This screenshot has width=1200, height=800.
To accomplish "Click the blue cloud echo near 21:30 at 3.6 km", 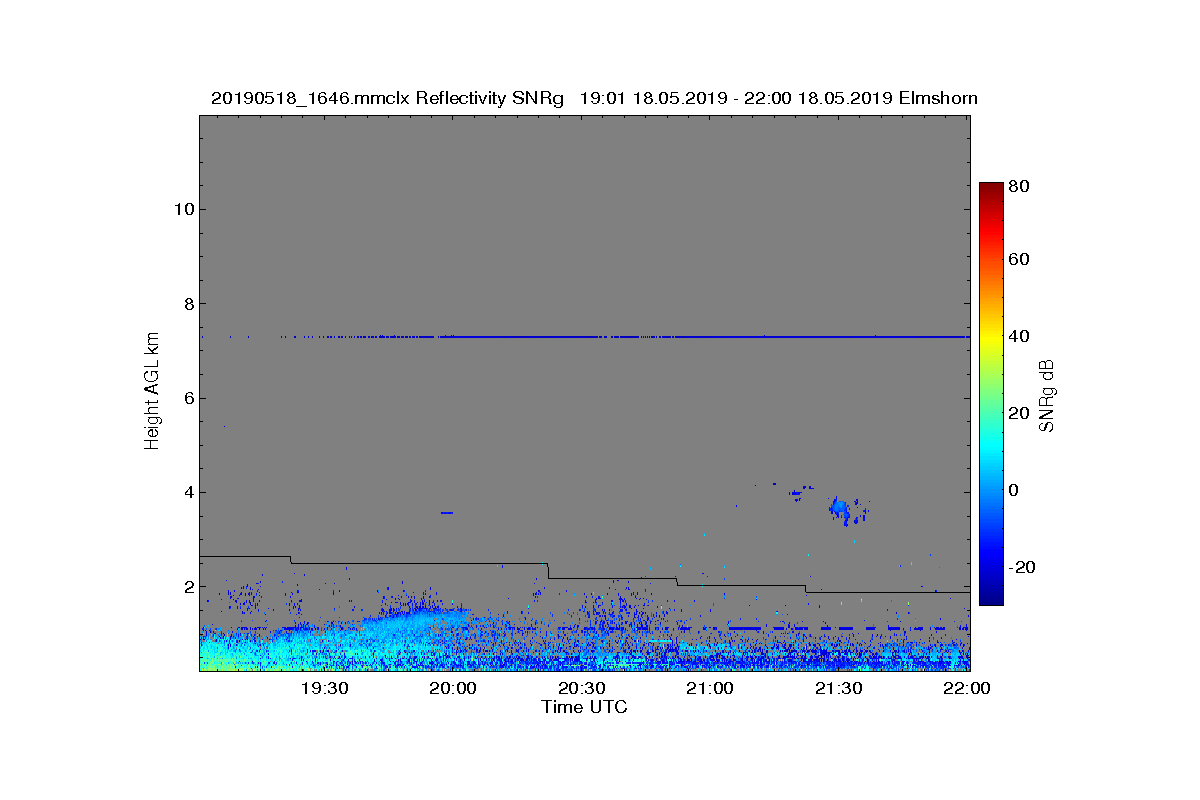I will coord(841,510).
